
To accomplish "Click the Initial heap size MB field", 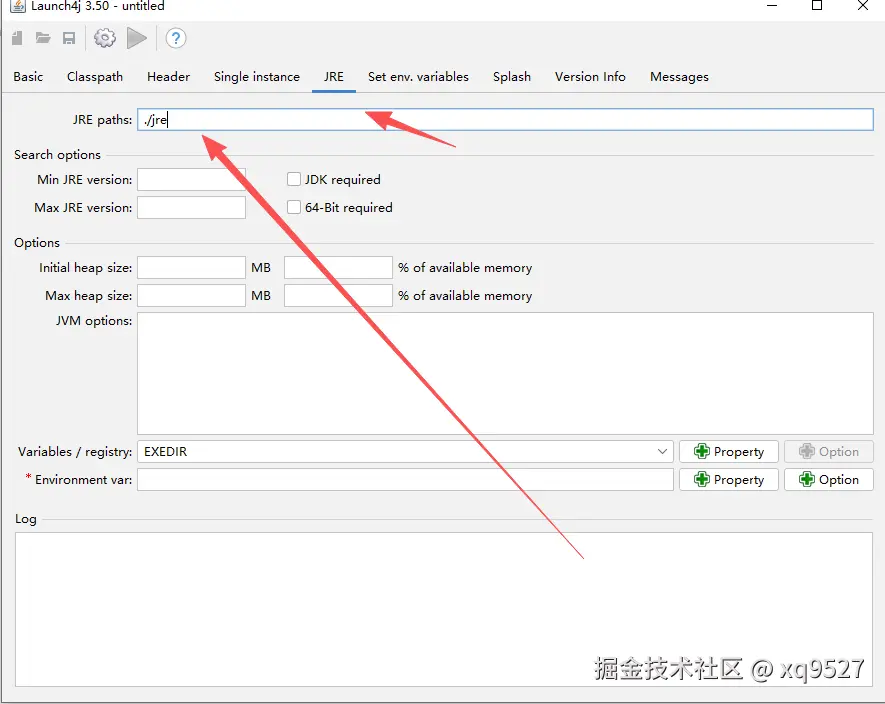I will pyautogui.click(x=191, y=268).
